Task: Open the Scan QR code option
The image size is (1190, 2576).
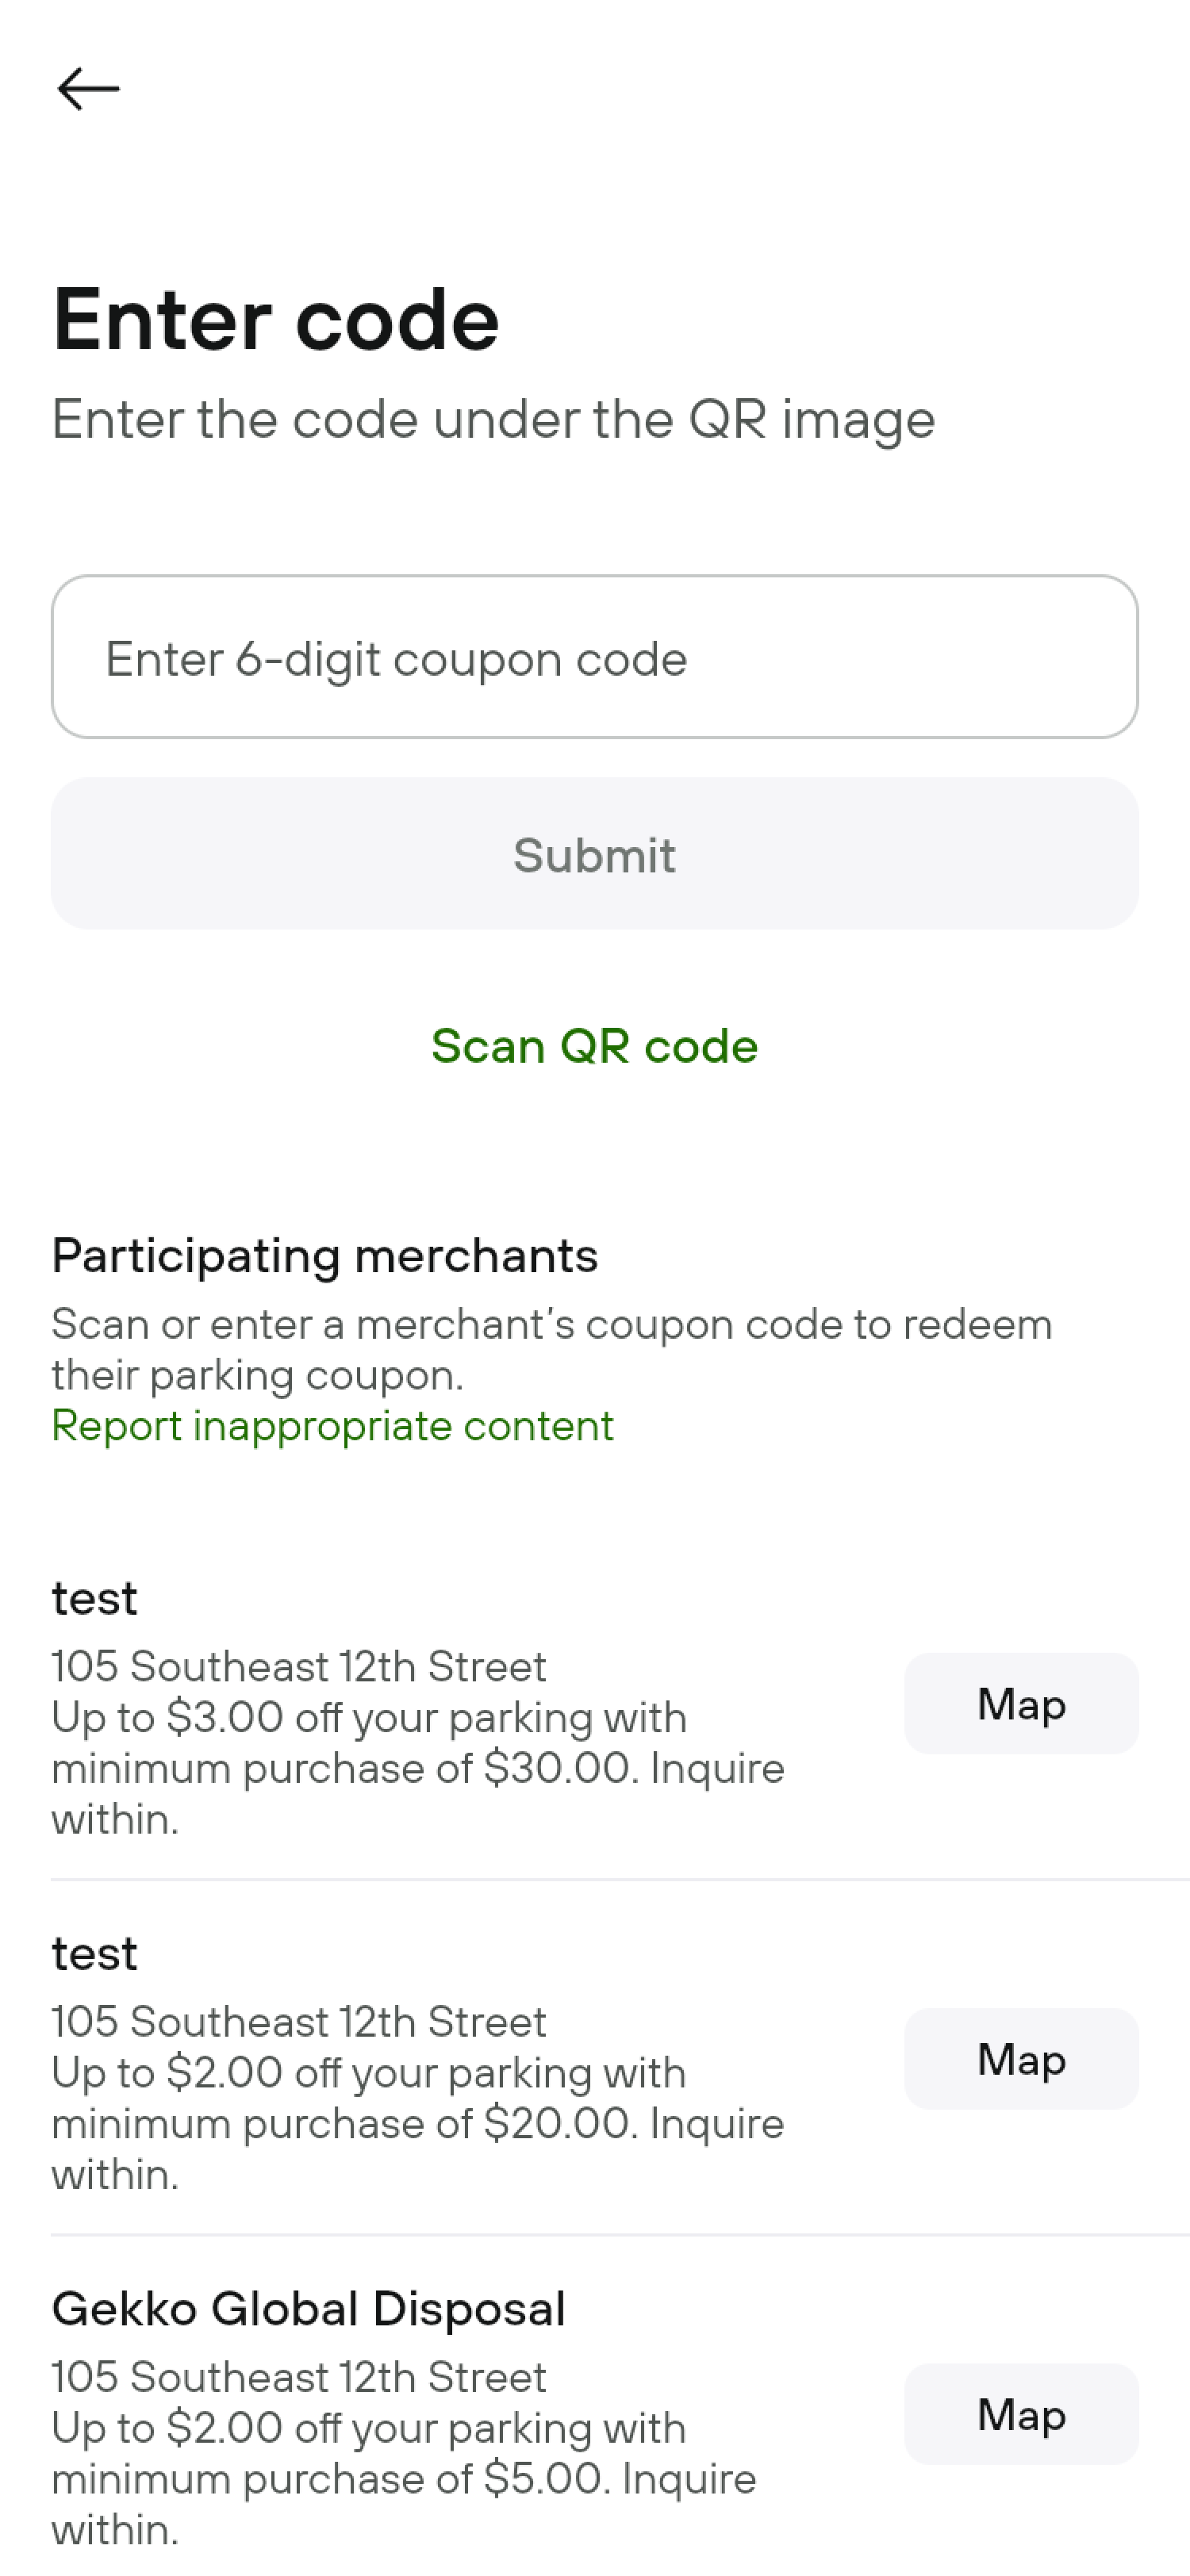Action: (594, 1046)
